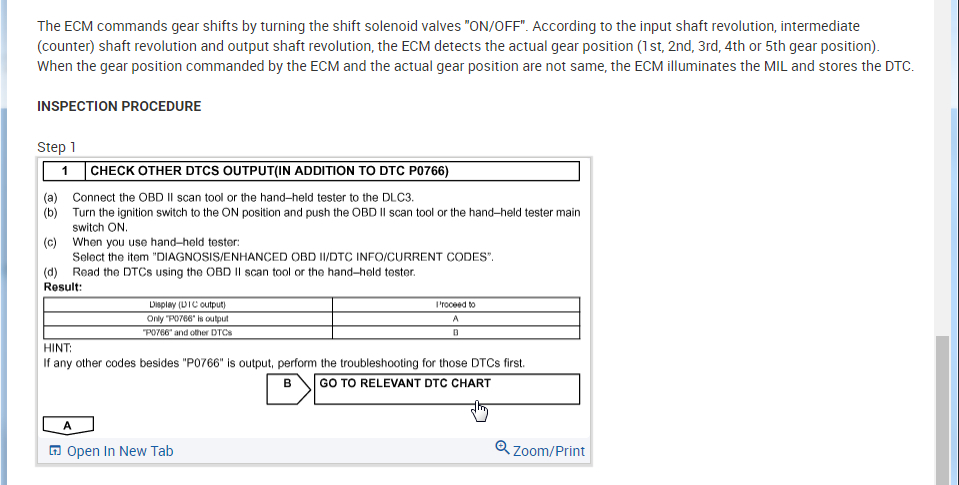Select the 'P0766 and other DTCs' table row
959x485 pixels.
pos(187,332)
